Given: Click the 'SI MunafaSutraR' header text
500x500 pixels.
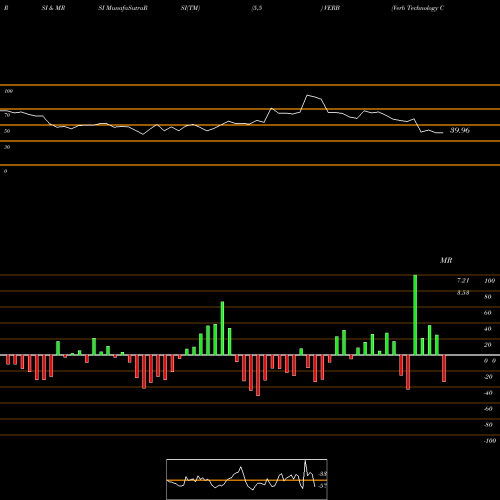Looking at the screenshot, I should click(x=123, y=8).
